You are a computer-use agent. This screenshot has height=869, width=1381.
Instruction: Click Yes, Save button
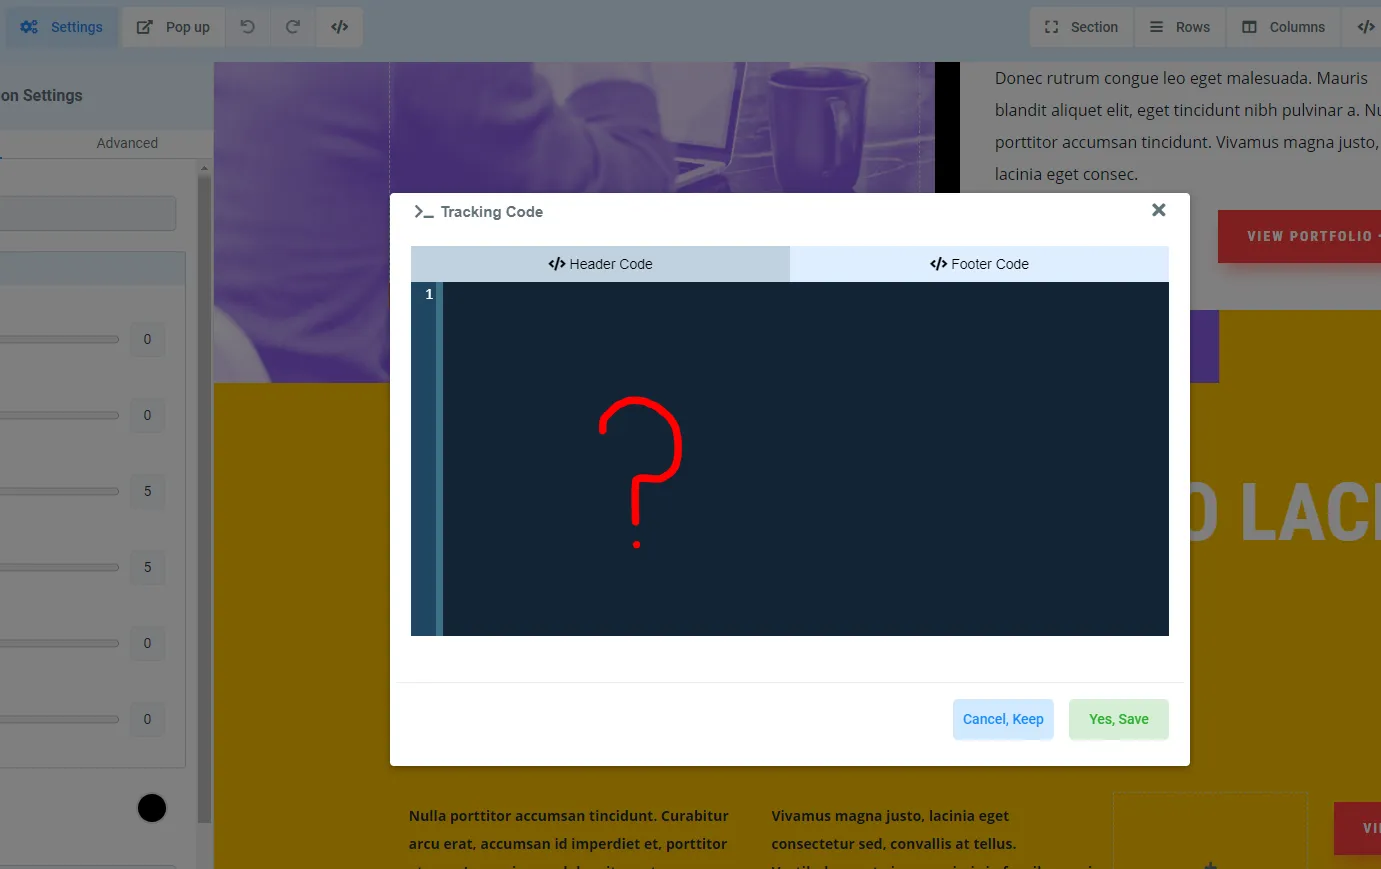pos(1119,719)
